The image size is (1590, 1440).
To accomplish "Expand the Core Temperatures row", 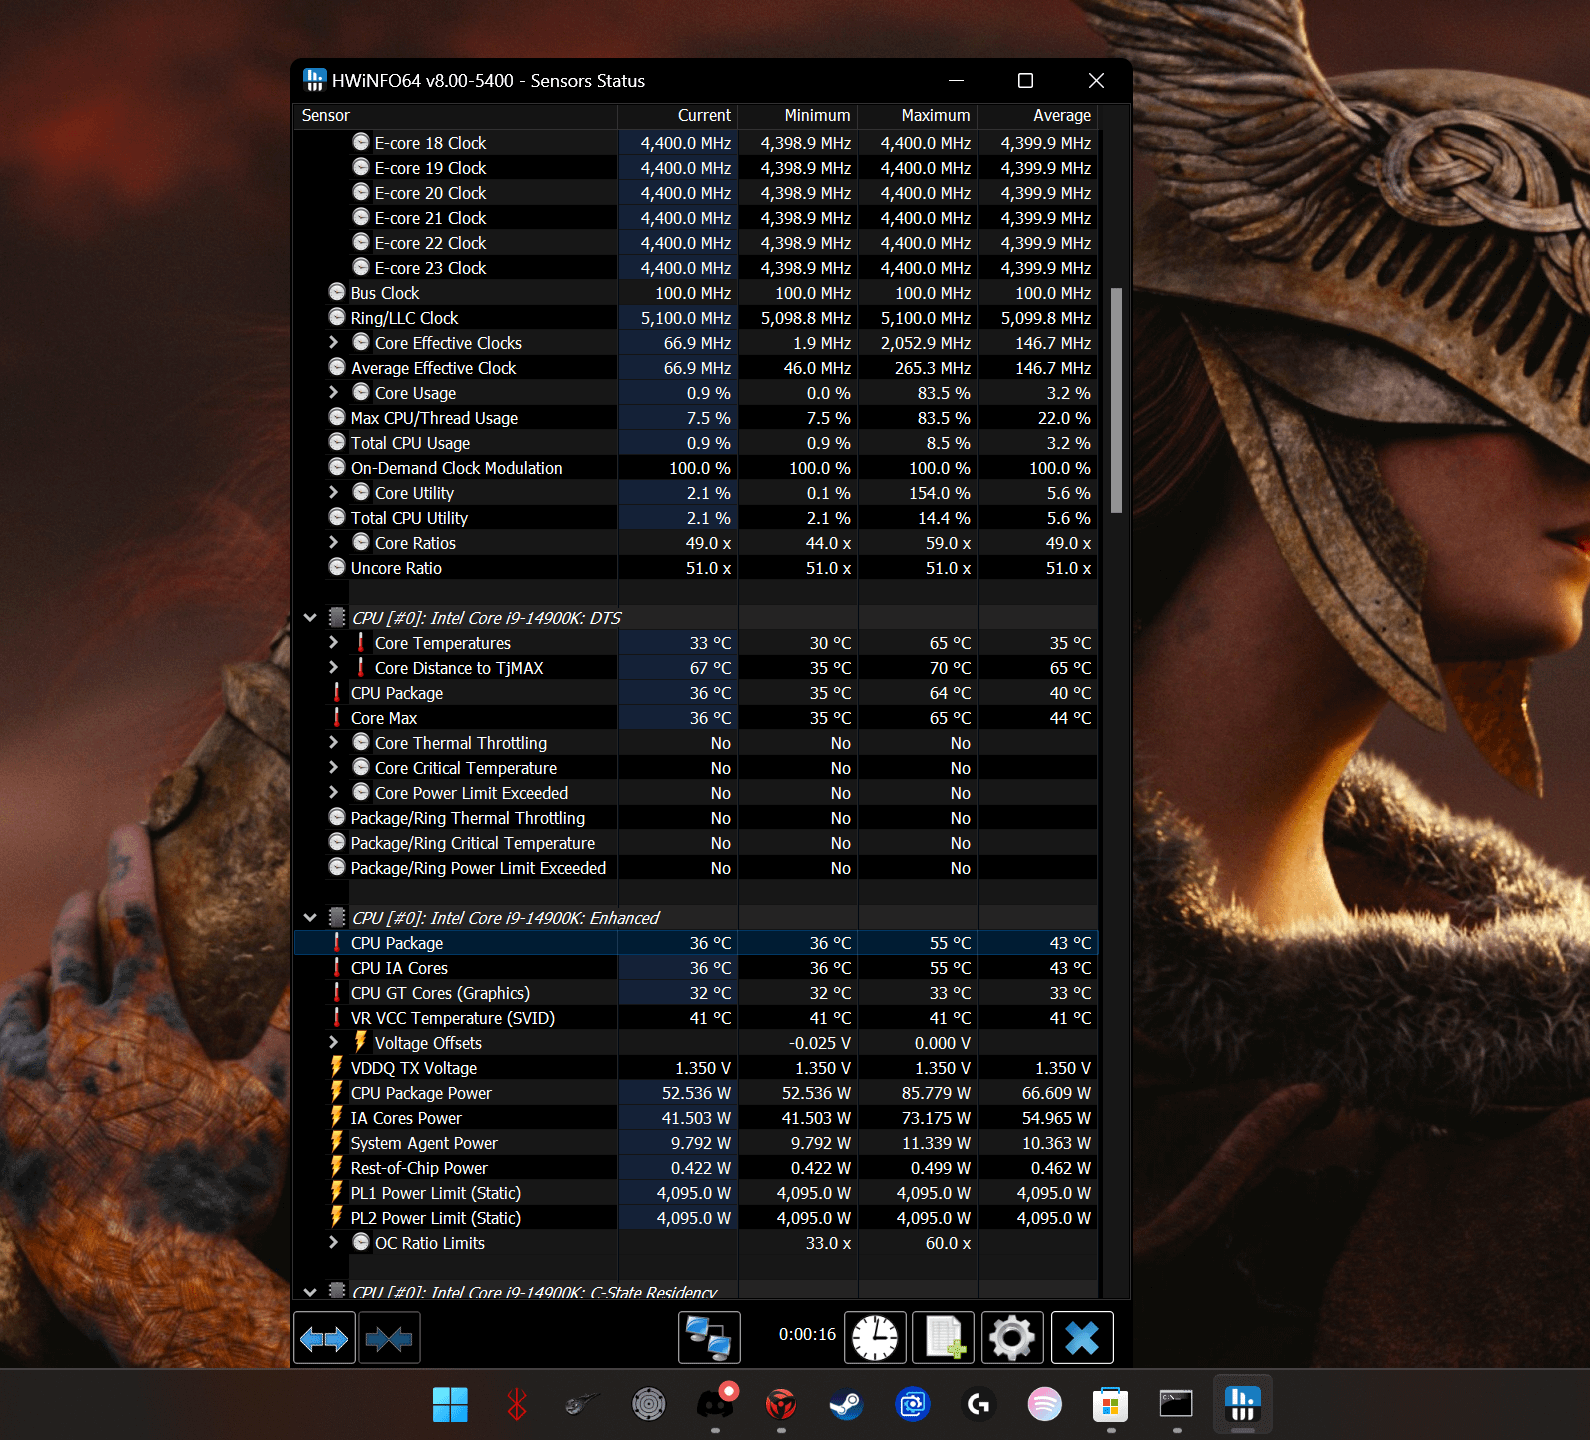I will 334,642.
